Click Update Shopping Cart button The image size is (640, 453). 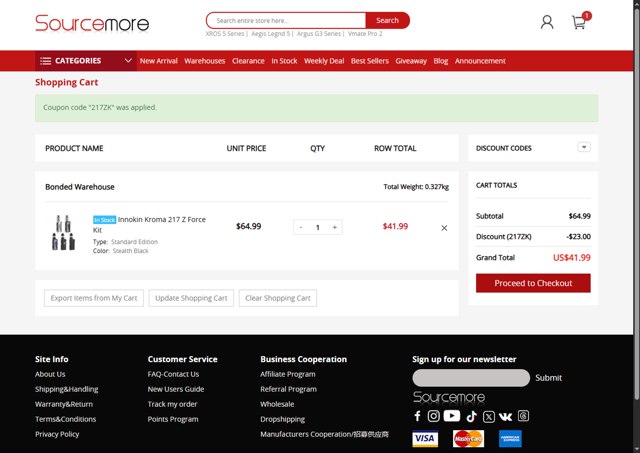click(191, 298)
